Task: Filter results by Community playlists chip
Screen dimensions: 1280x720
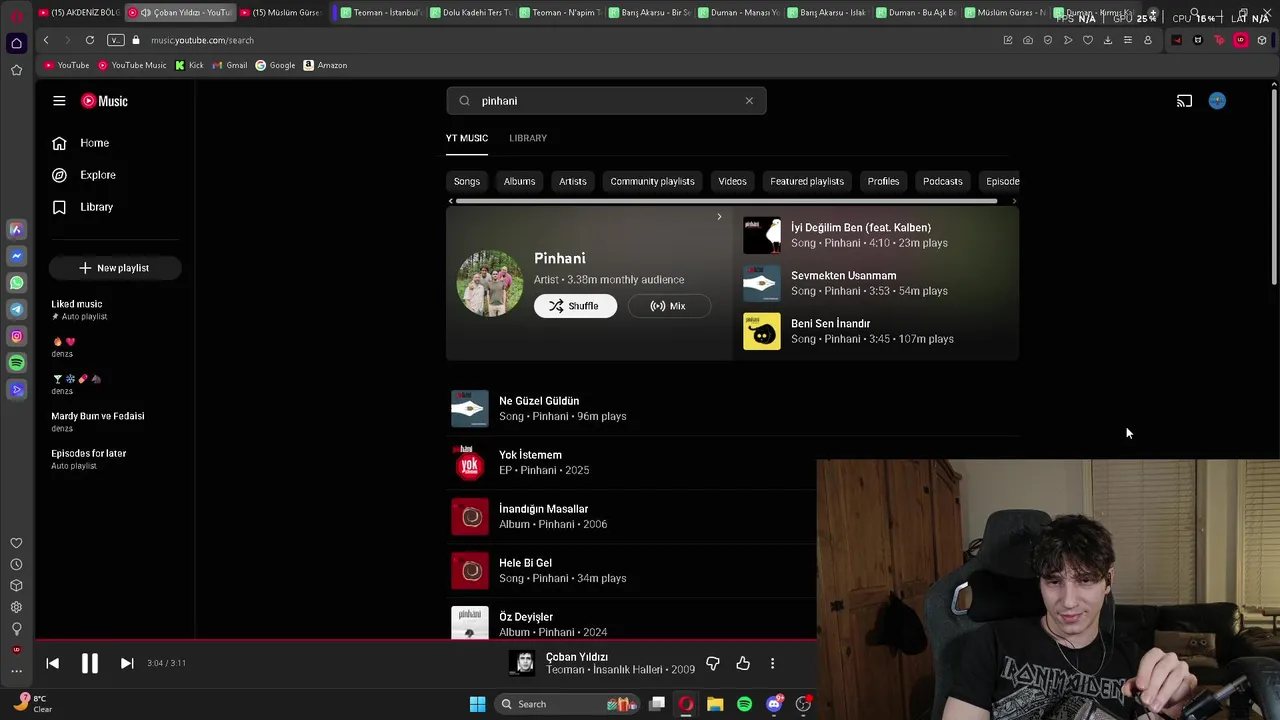Action: tap(652, 181)
